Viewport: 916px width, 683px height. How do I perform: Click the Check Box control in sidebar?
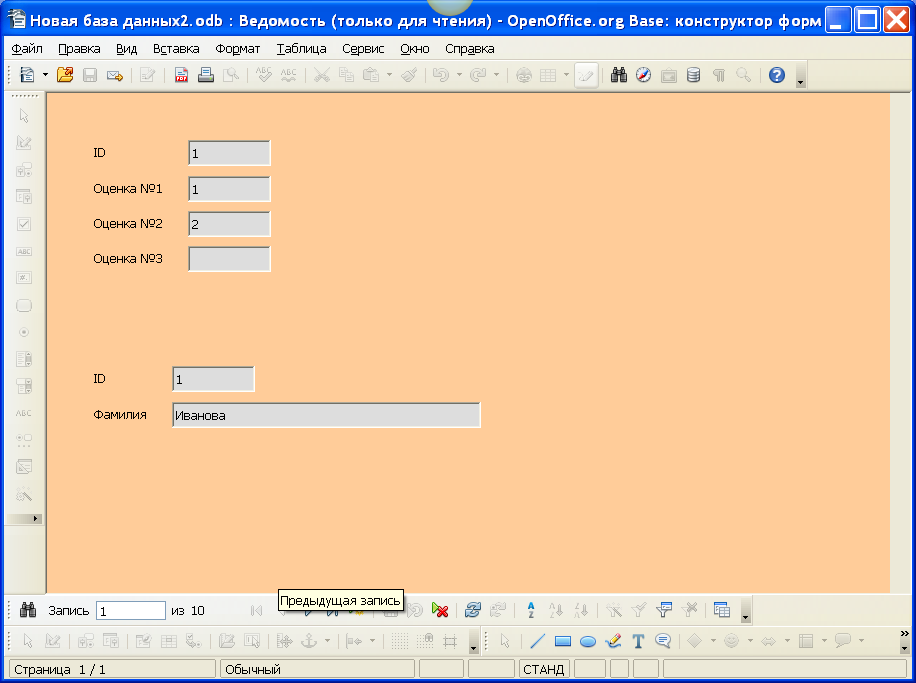coord(24,224)
